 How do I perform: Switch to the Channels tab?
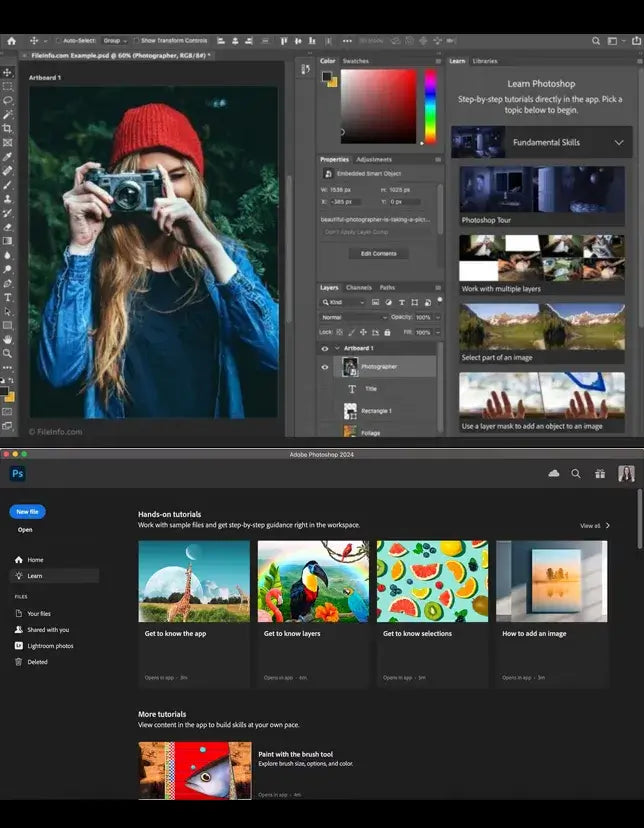pos(358,288)
